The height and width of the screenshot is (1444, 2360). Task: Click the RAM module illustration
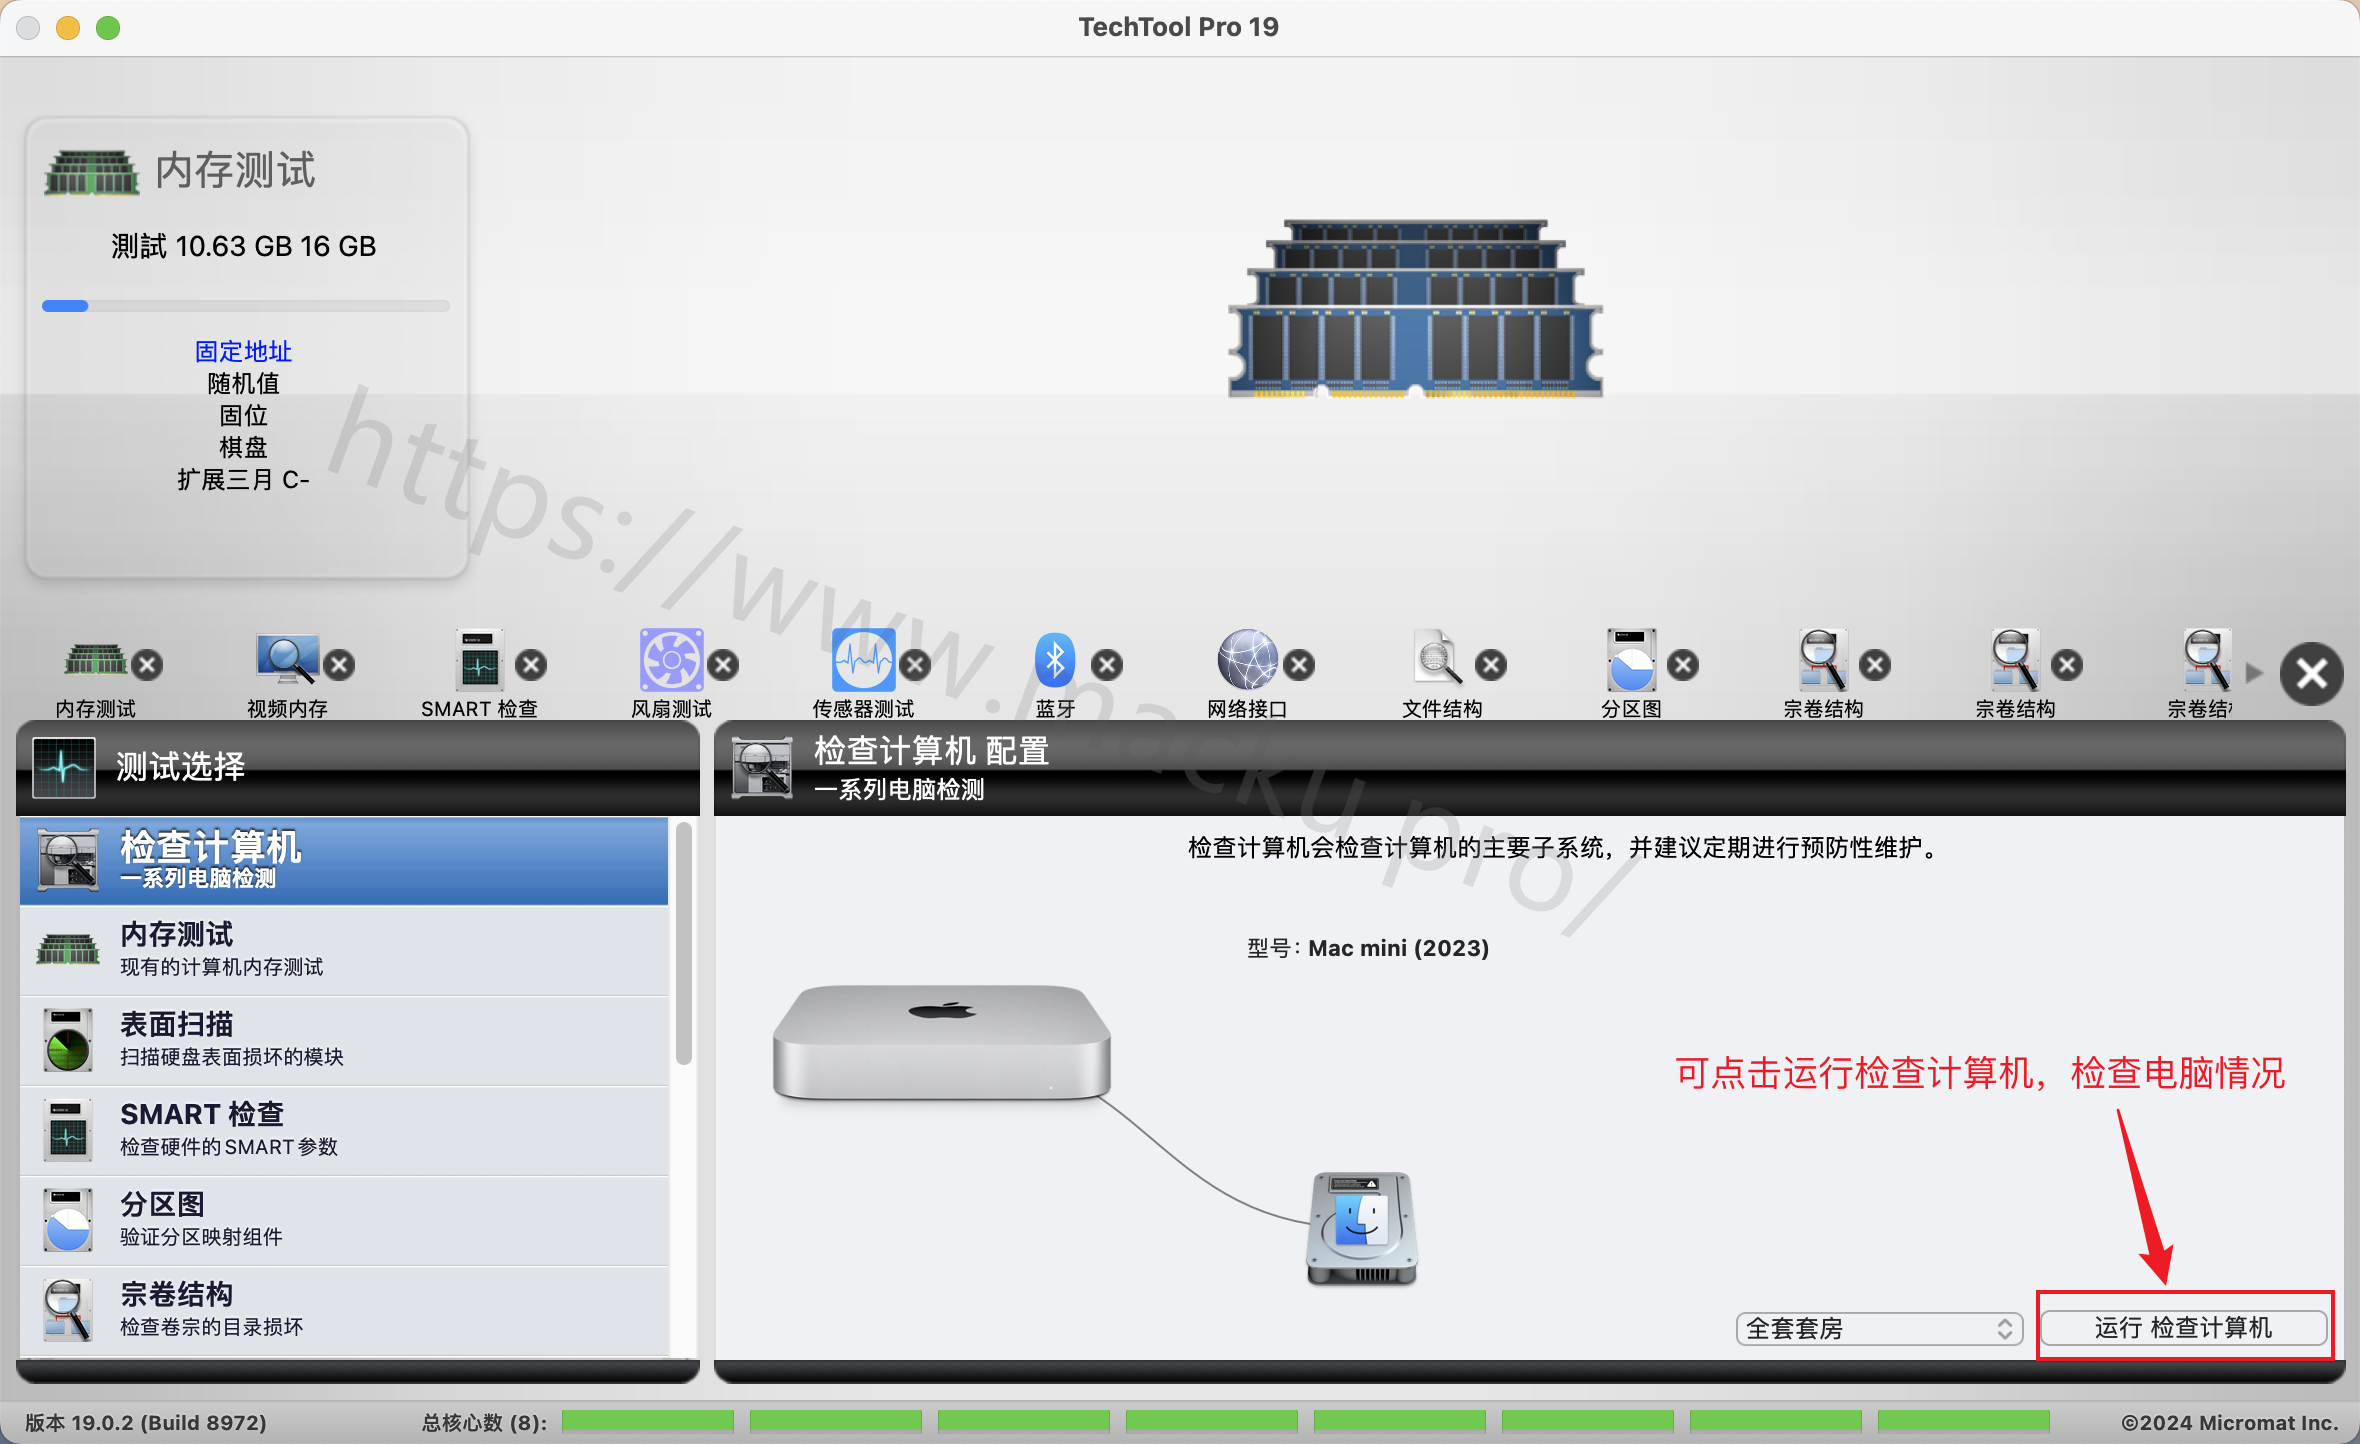click(x=1415, y=308)
